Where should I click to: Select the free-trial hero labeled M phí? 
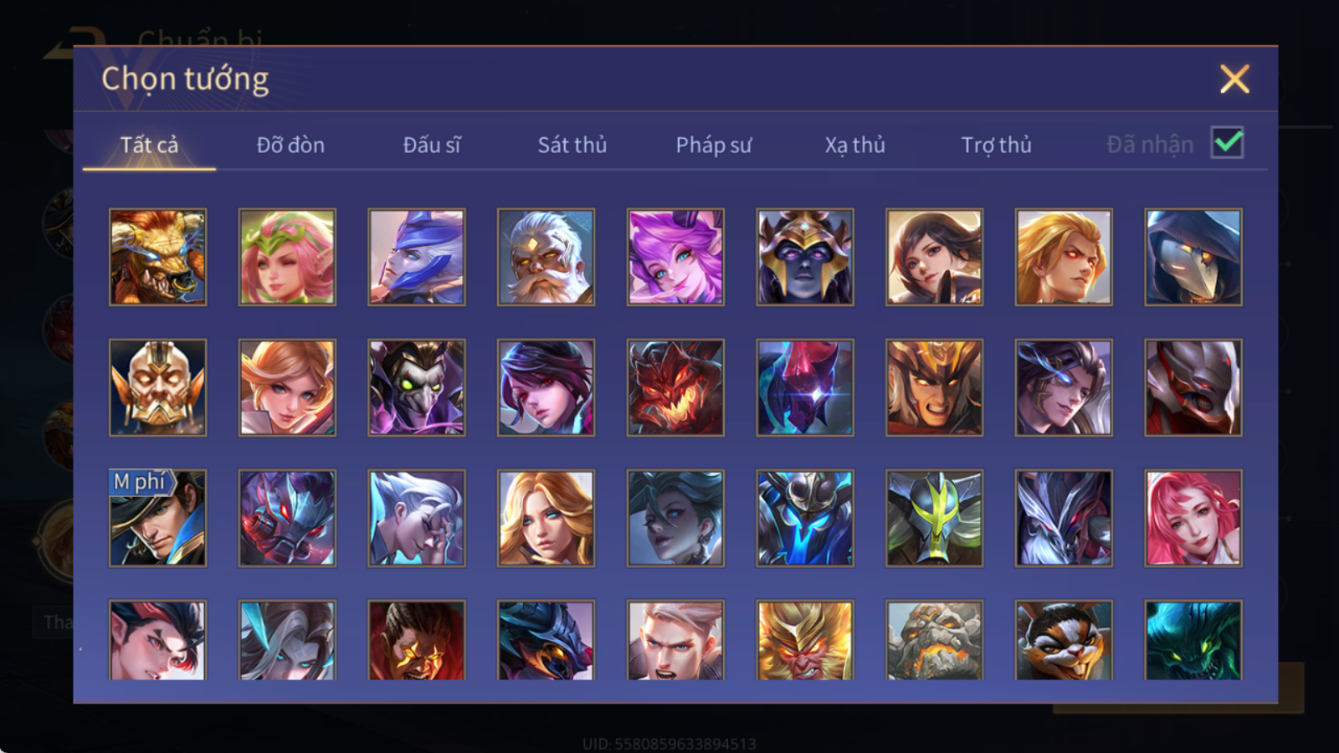coord(158,518)
